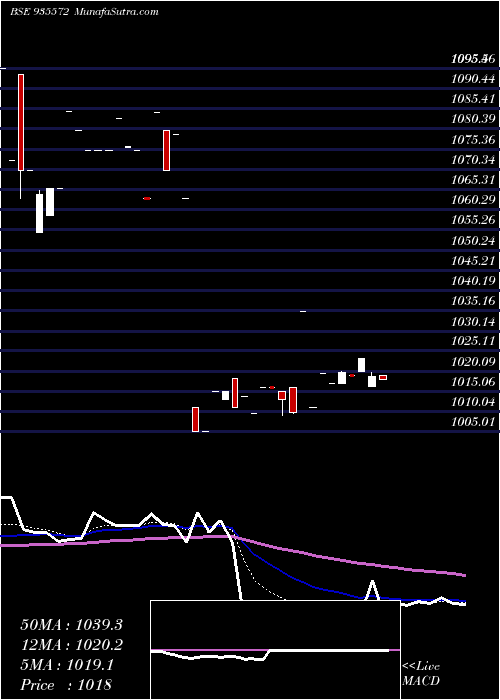Click the 1050.24 price axis label
The width and height of the screenshot is (500, 700).
473,241
